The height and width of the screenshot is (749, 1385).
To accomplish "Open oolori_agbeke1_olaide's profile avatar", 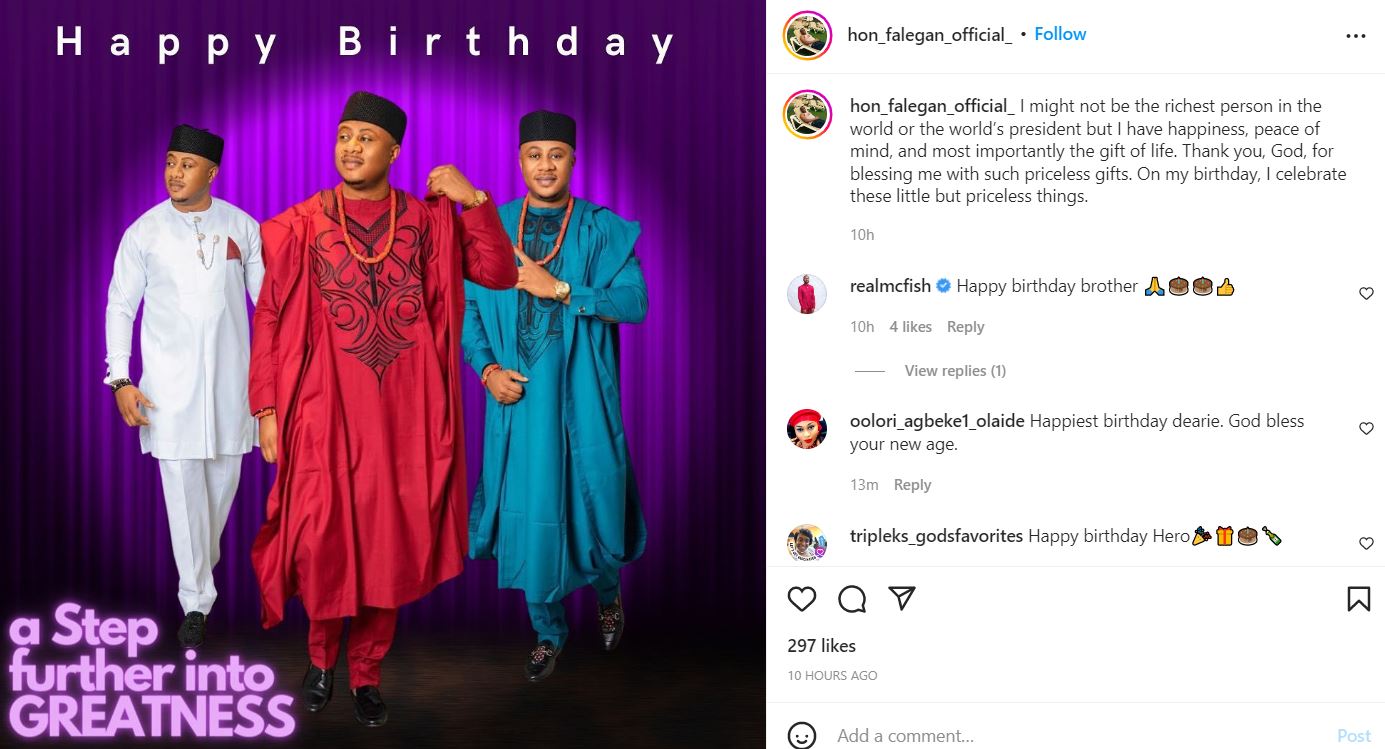I will click(807, 429).
